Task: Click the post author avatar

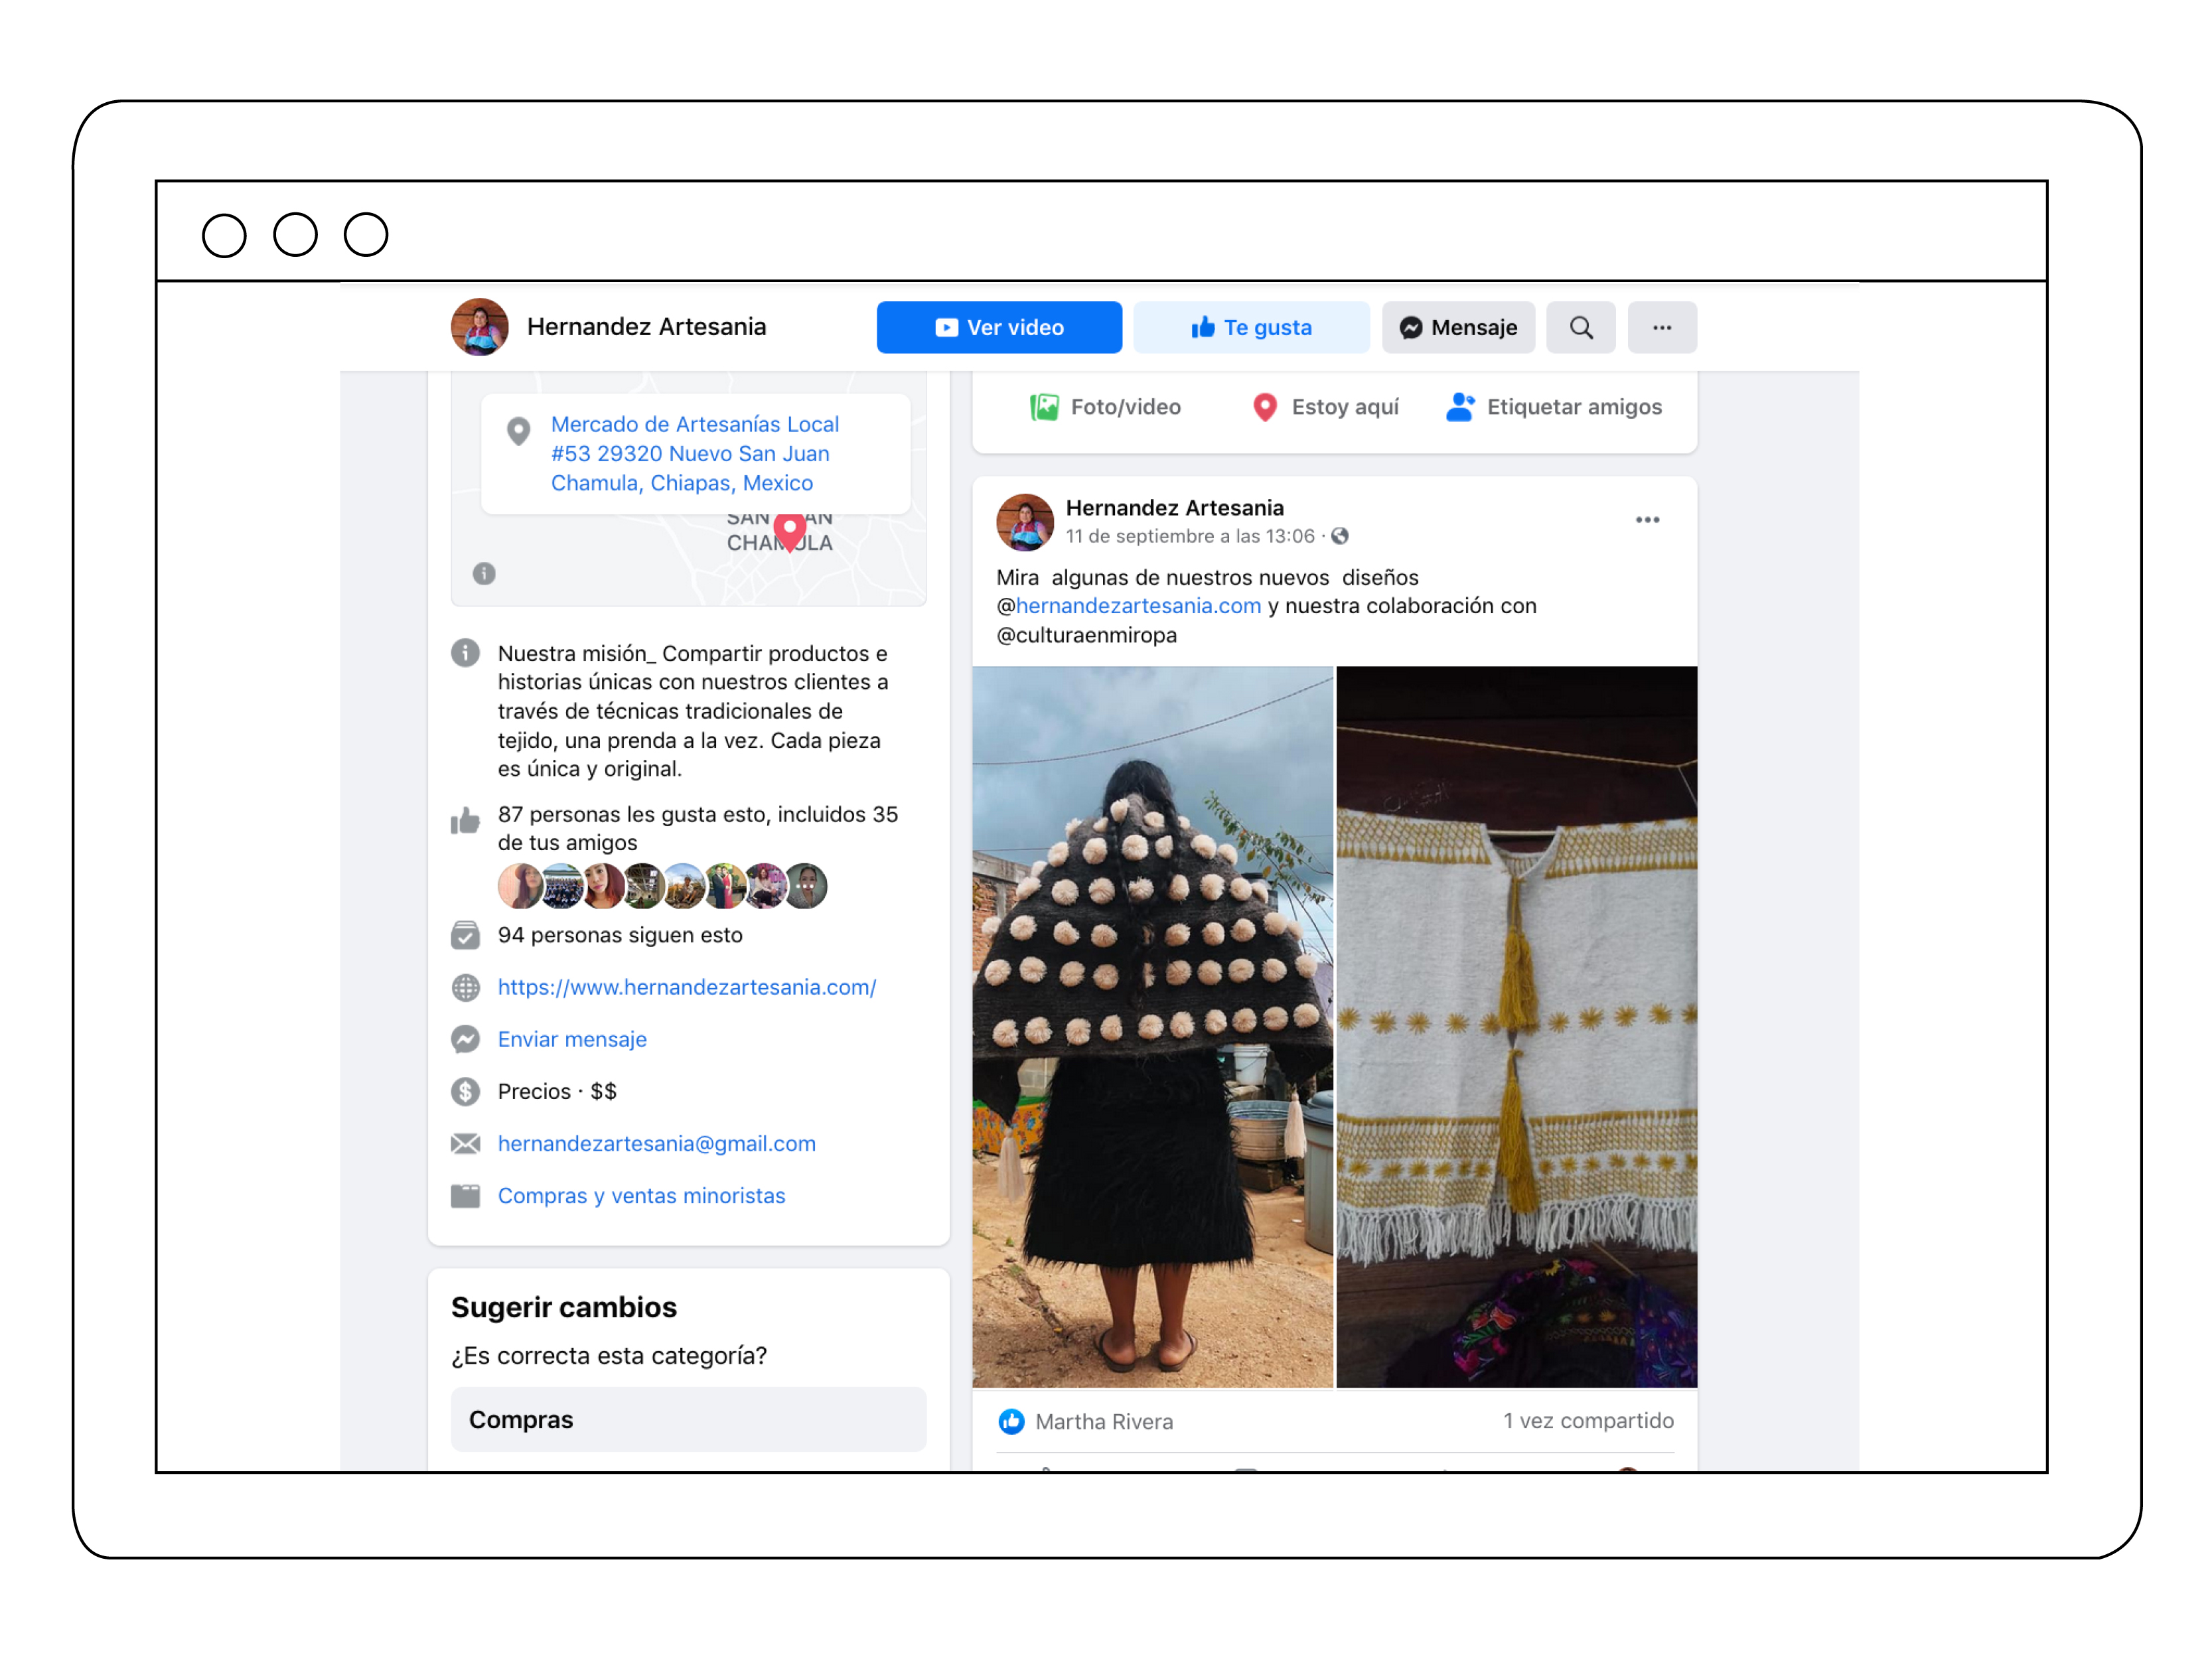Action: (x=1024, y=522)
